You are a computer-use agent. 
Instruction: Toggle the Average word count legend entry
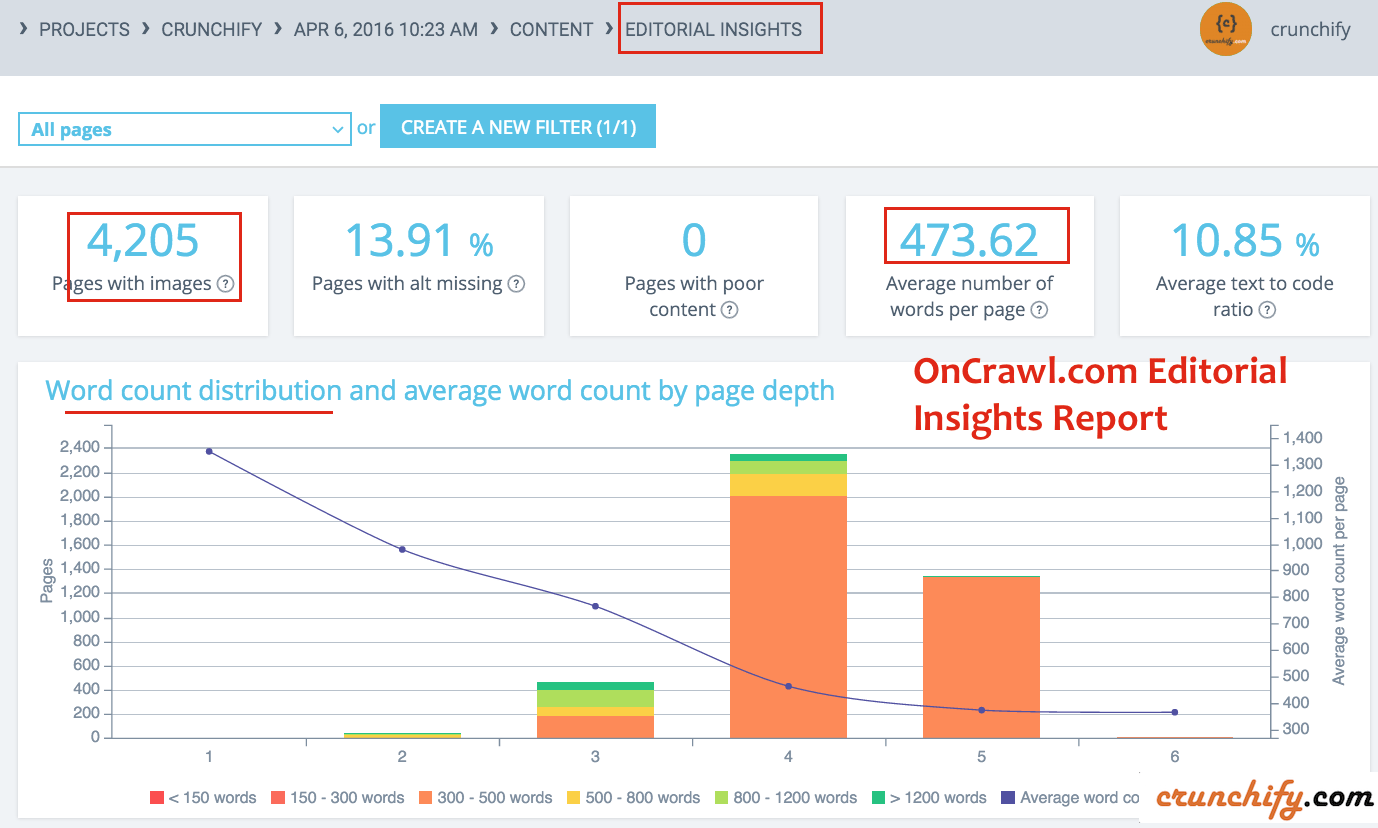coord(1070,798)
